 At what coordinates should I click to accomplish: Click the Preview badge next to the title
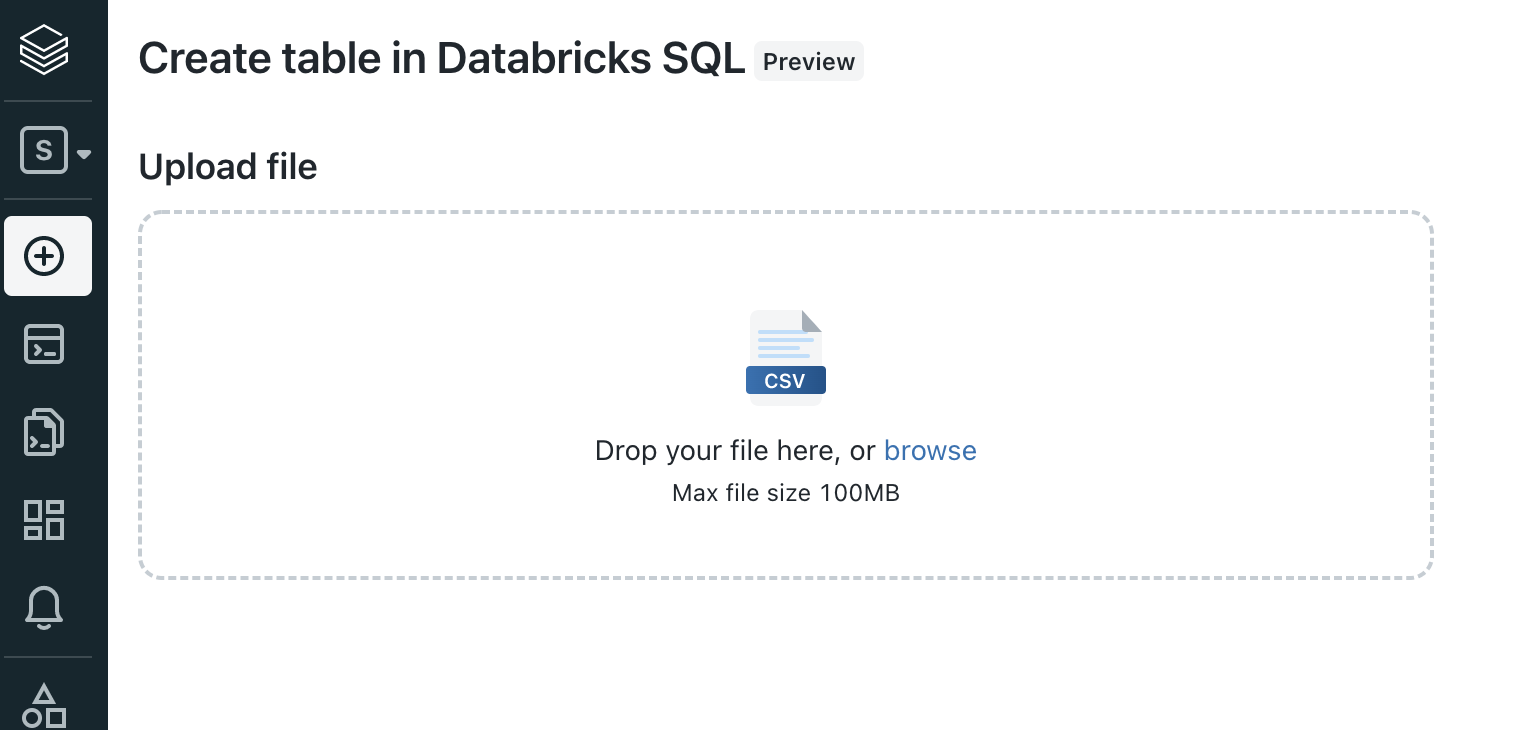[808, 61]
